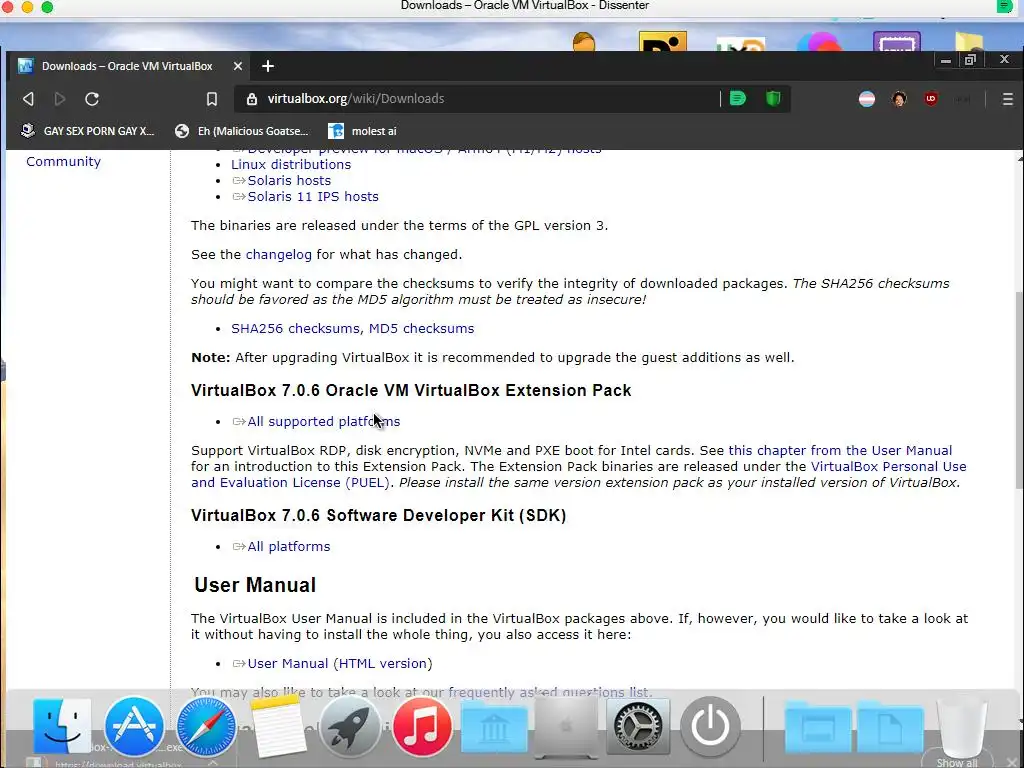Open Launchpad rocket icon in dock
Image resolution: width=1024 pixels, height=768 pixels.
click(350, 726)
